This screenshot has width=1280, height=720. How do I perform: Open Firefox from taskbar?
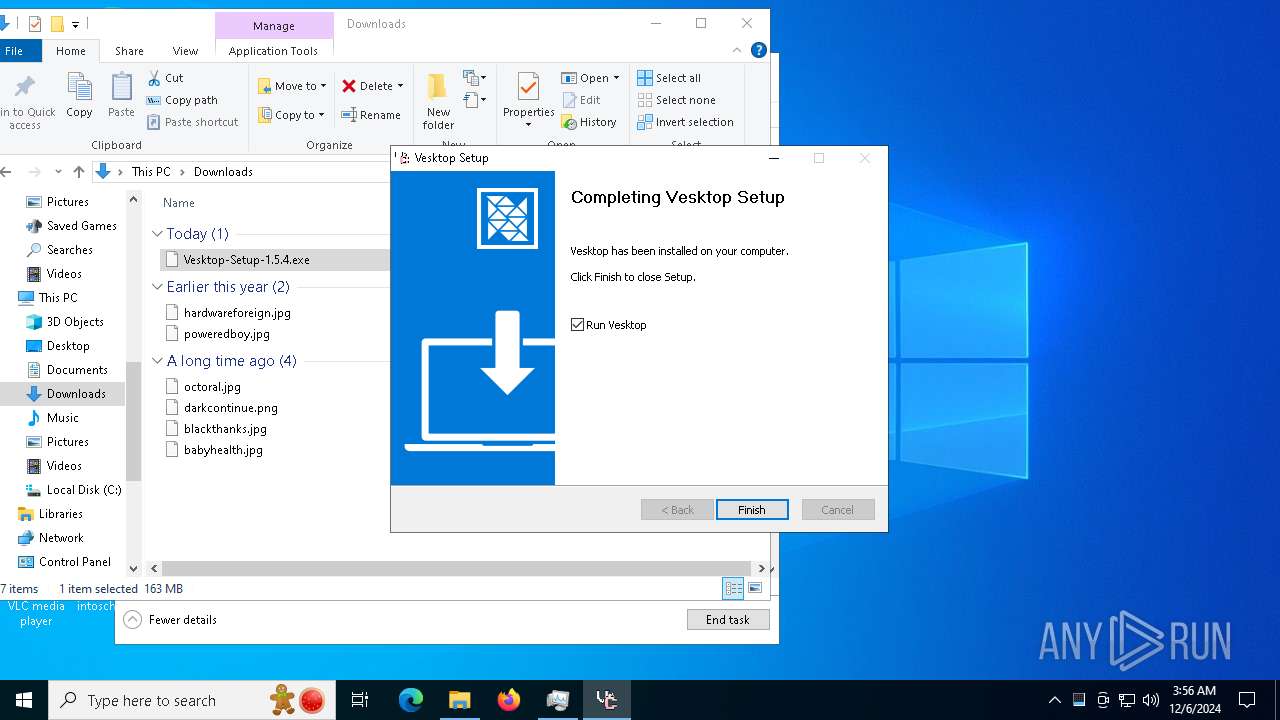click(x=509, y=700)
